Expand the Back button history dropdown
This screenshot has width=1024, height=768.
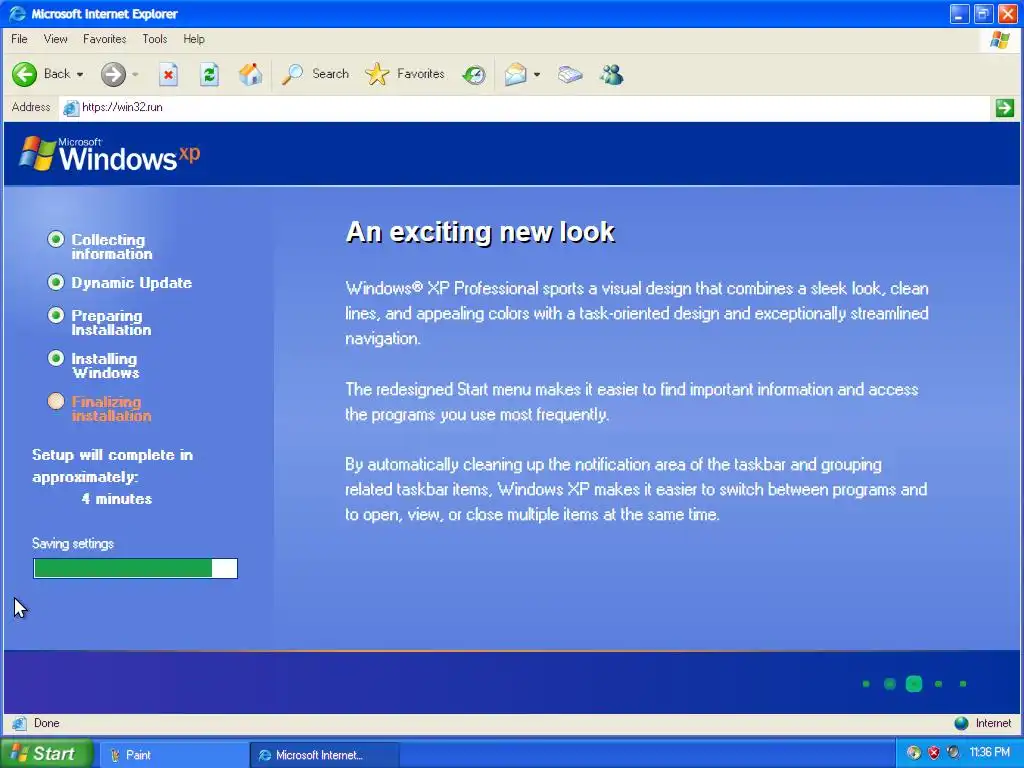coord(80,75)
